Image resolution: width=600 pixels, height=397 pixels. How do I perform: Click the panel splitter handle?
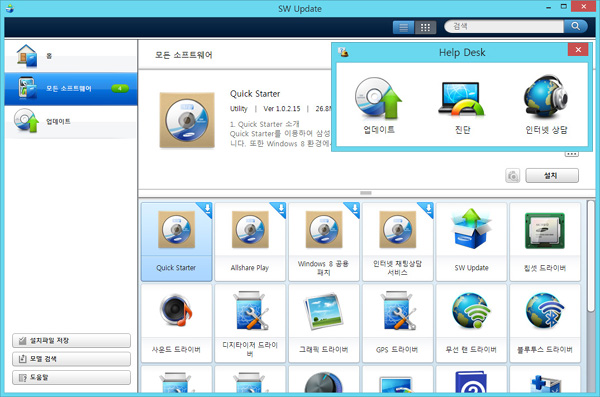tap(365, 193)
